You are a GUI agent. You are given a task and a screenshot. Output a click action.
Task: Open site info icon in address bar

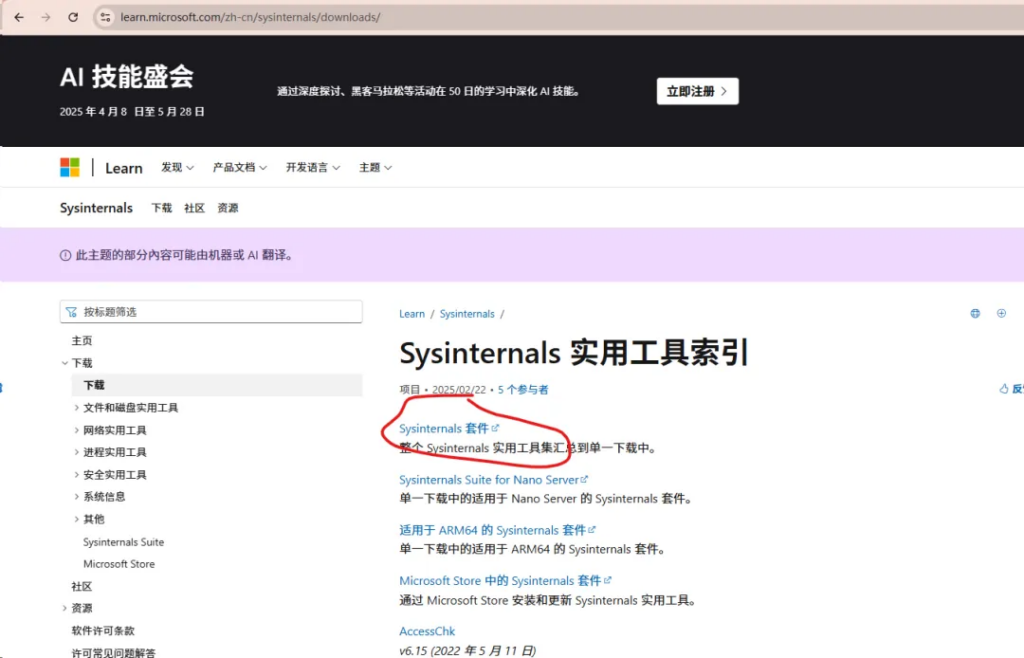point(105,18)
